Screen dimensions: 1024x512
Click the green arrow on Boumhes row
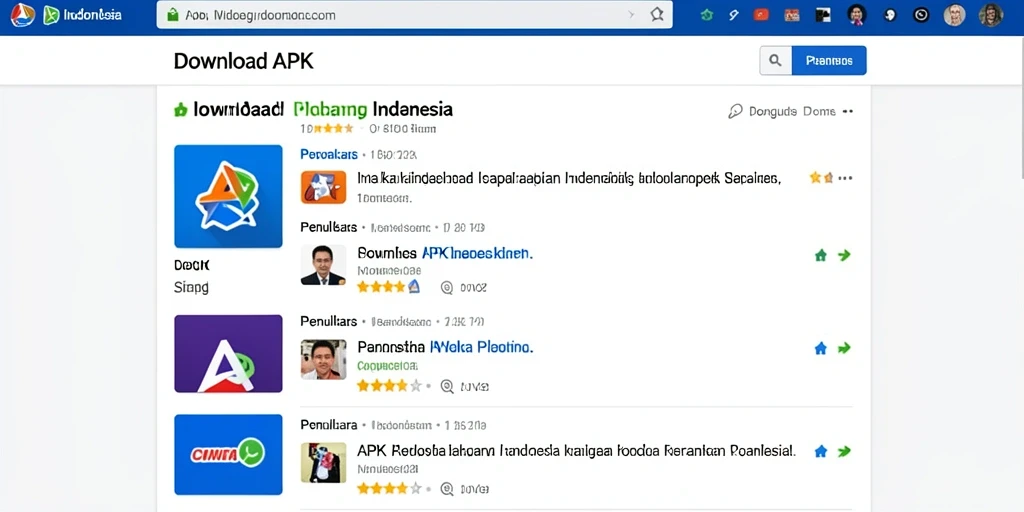[844, 255]
